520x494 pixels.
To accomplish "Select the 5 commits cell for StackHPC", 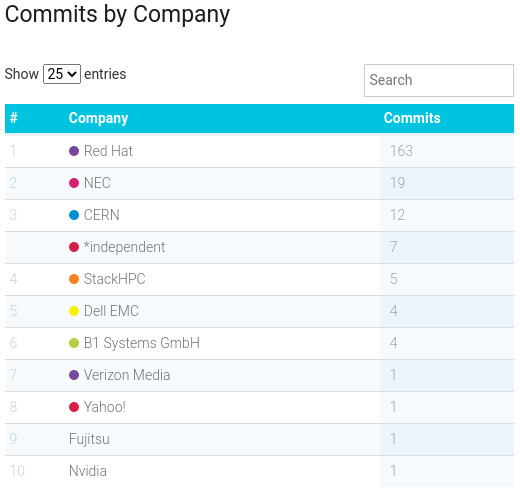I will click(447, 279).
